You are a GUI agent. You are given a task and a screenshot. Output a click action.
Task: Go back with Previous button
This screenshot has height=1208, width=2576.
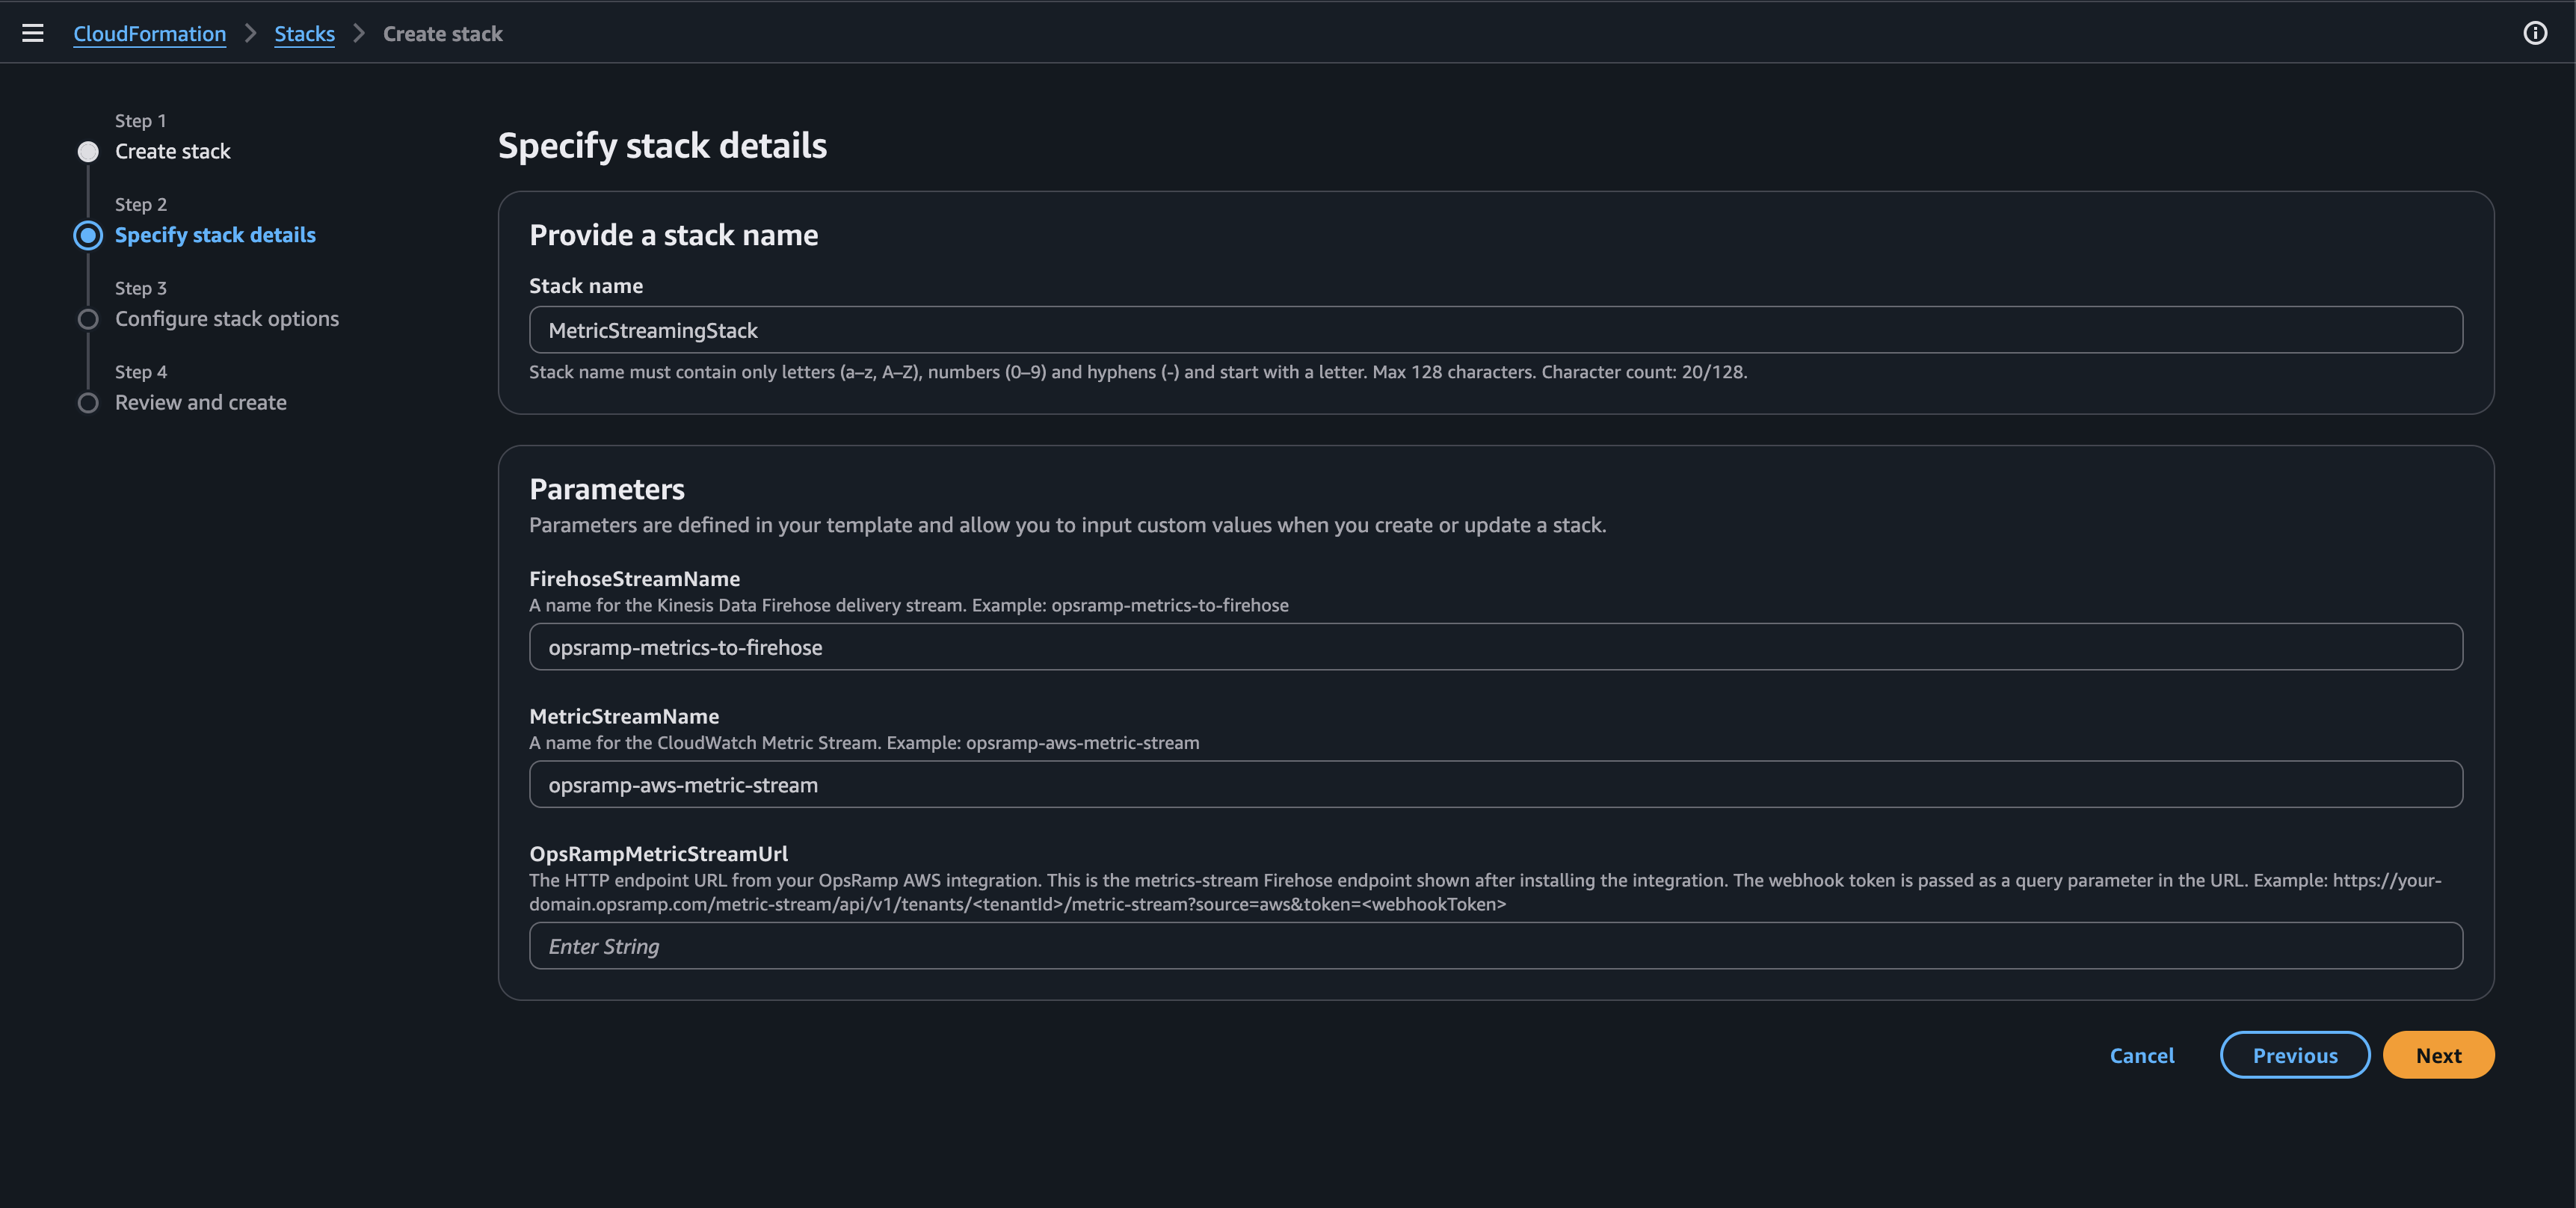pyautogui.click(x=2295, y=1055)
